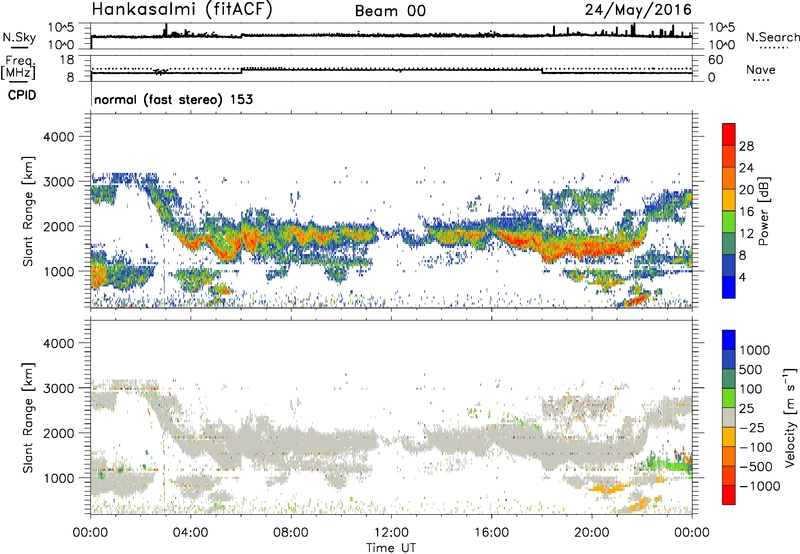
Task: Select the 'Freq. [MHz]' axis label
Action: click(x=18, y=67)
